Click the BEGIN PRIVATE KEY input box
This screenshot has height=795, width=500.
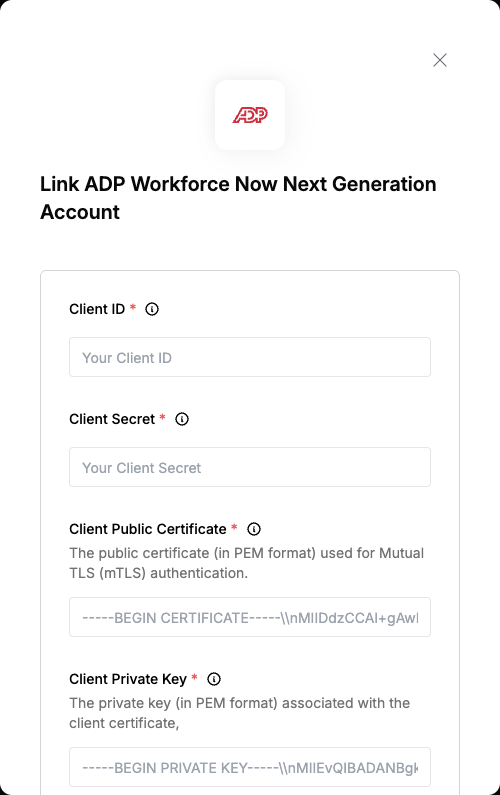point(250,767)
